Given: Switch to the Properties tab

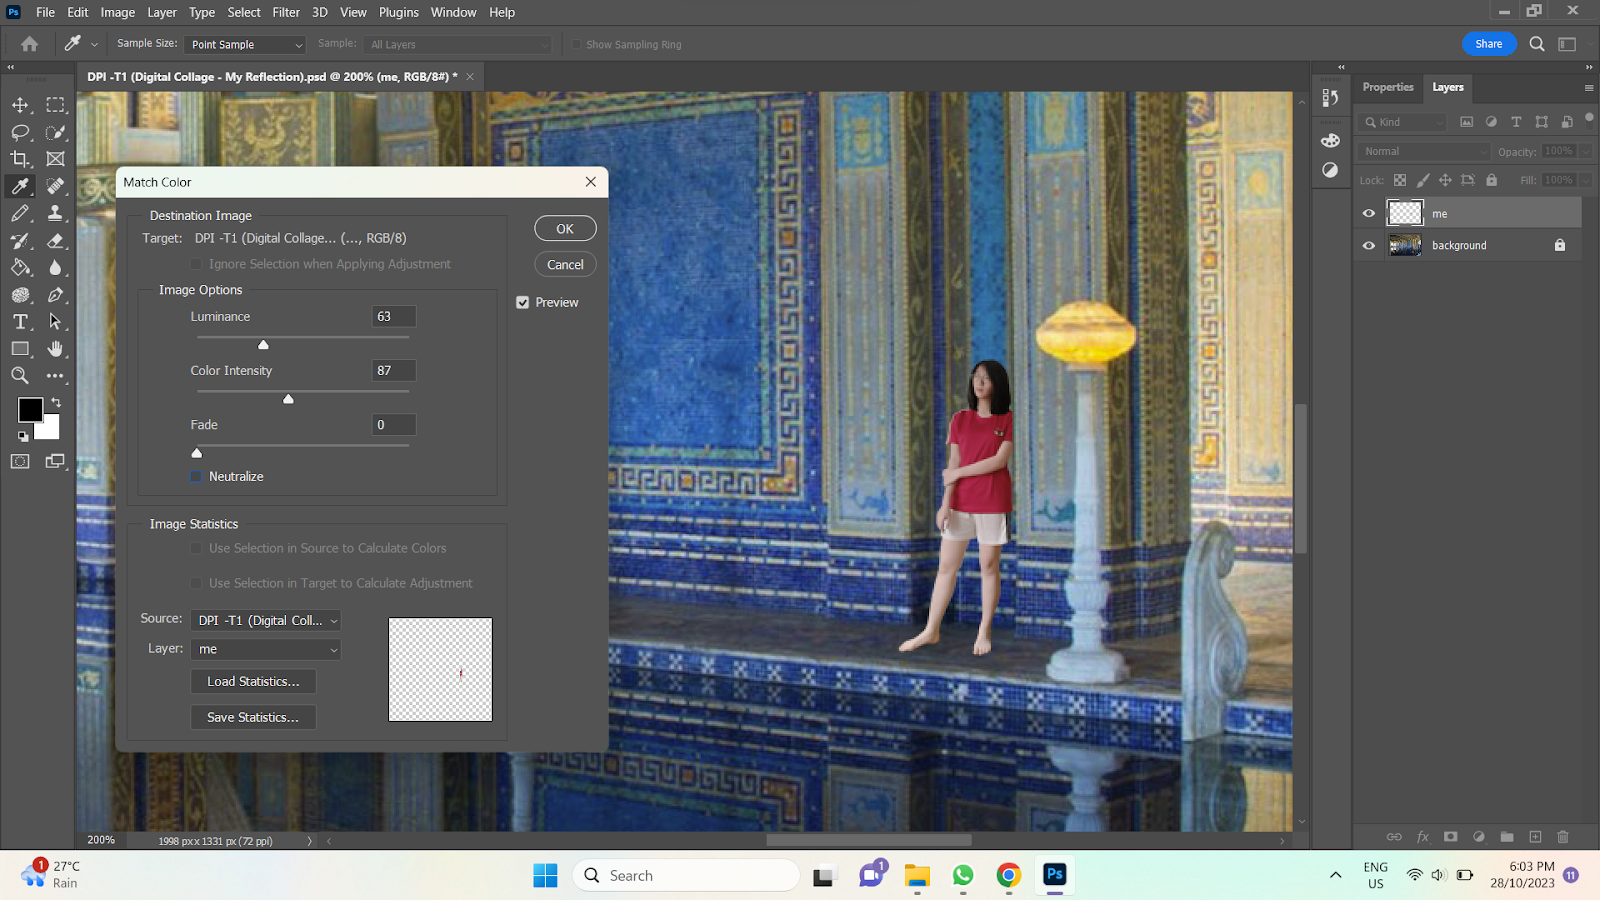Looking at the screenshot, I should [x=1388, y=87].
